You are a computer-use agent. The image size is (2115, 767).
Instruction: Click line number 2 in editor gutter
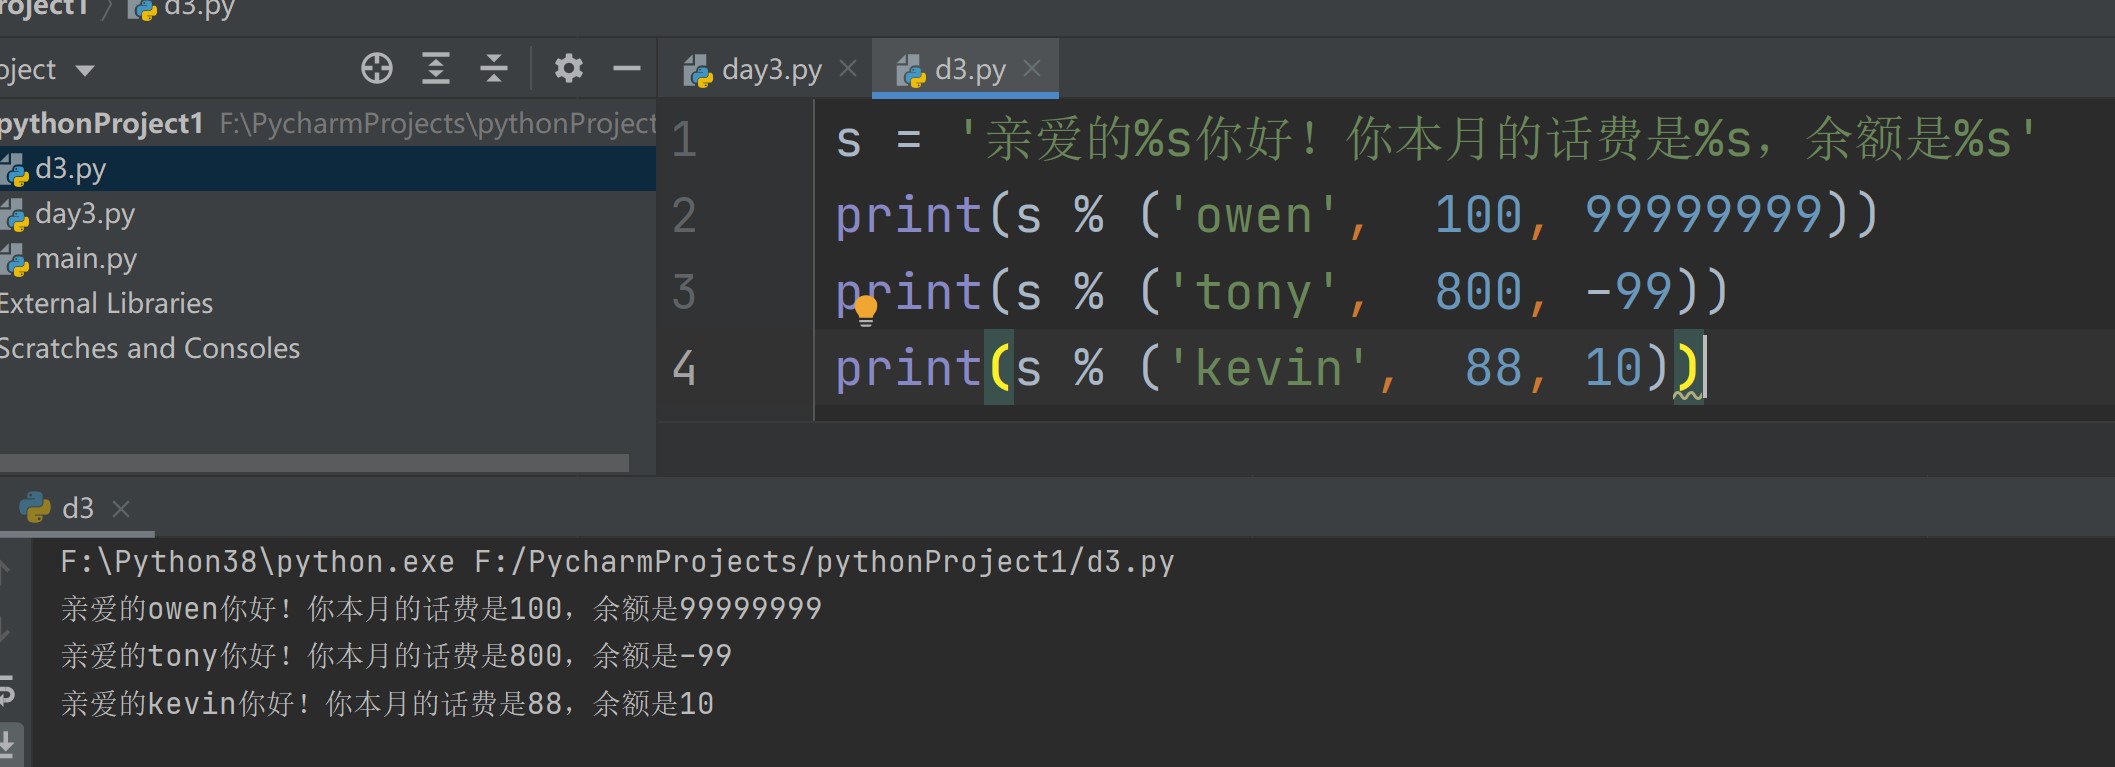[x=684, y=216]
